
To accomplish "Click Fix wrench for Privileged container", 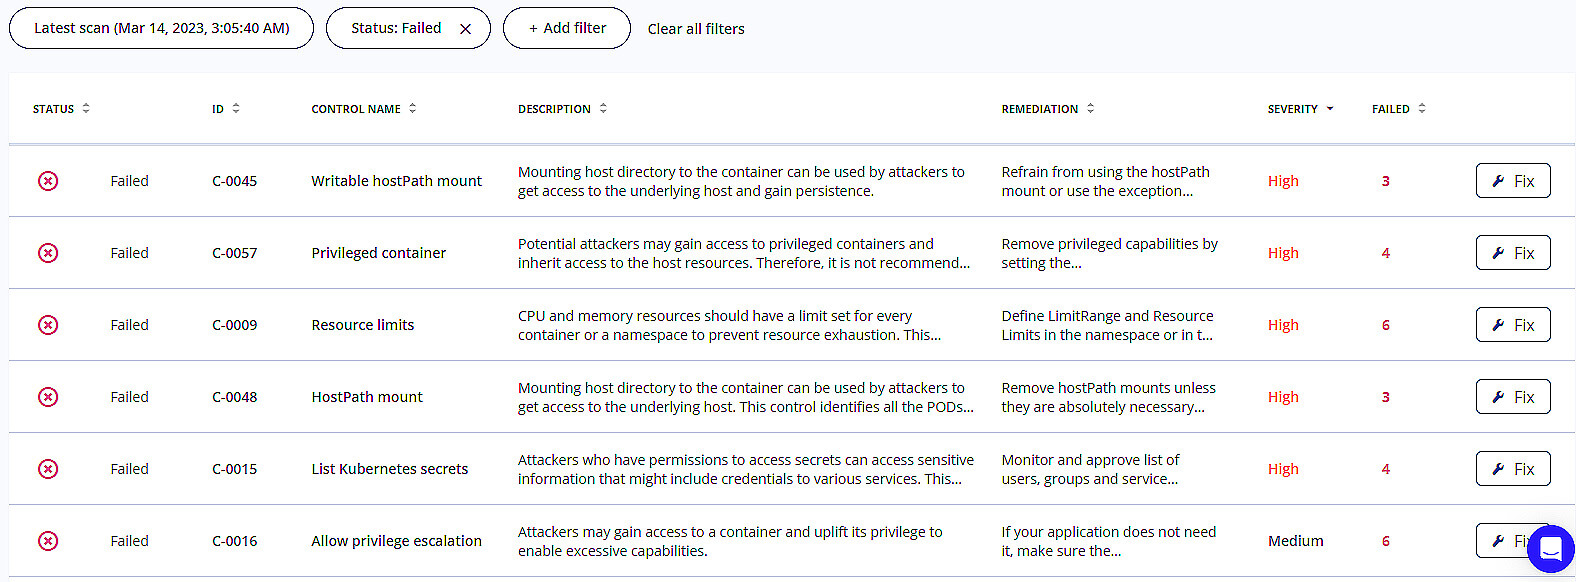I will [x=1498, y=253].
